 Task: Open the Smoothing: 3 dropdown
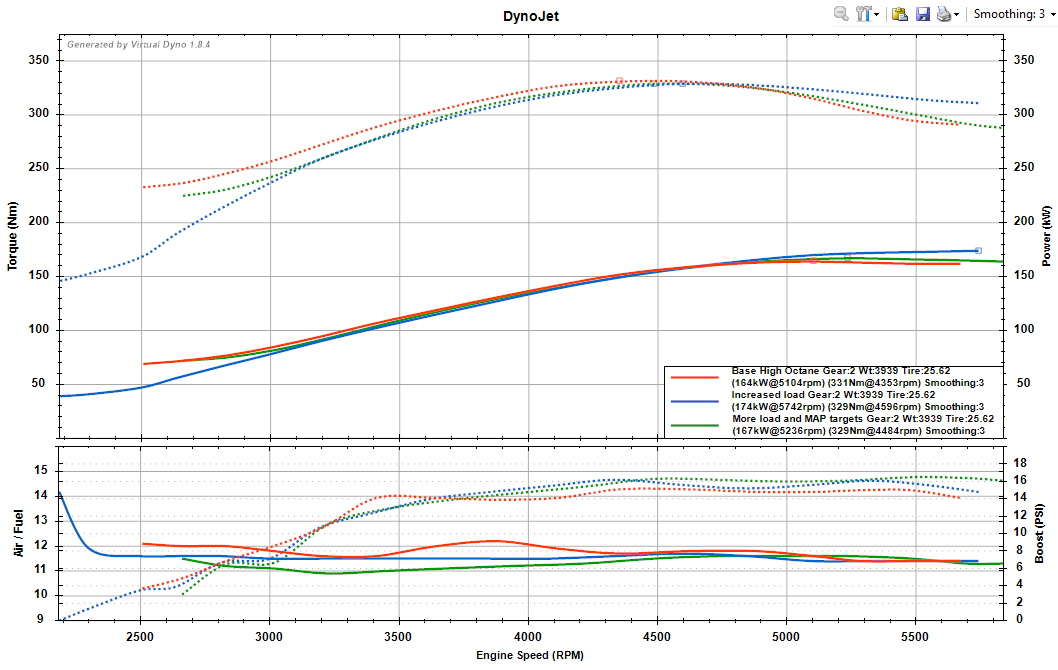point(1014,13)
